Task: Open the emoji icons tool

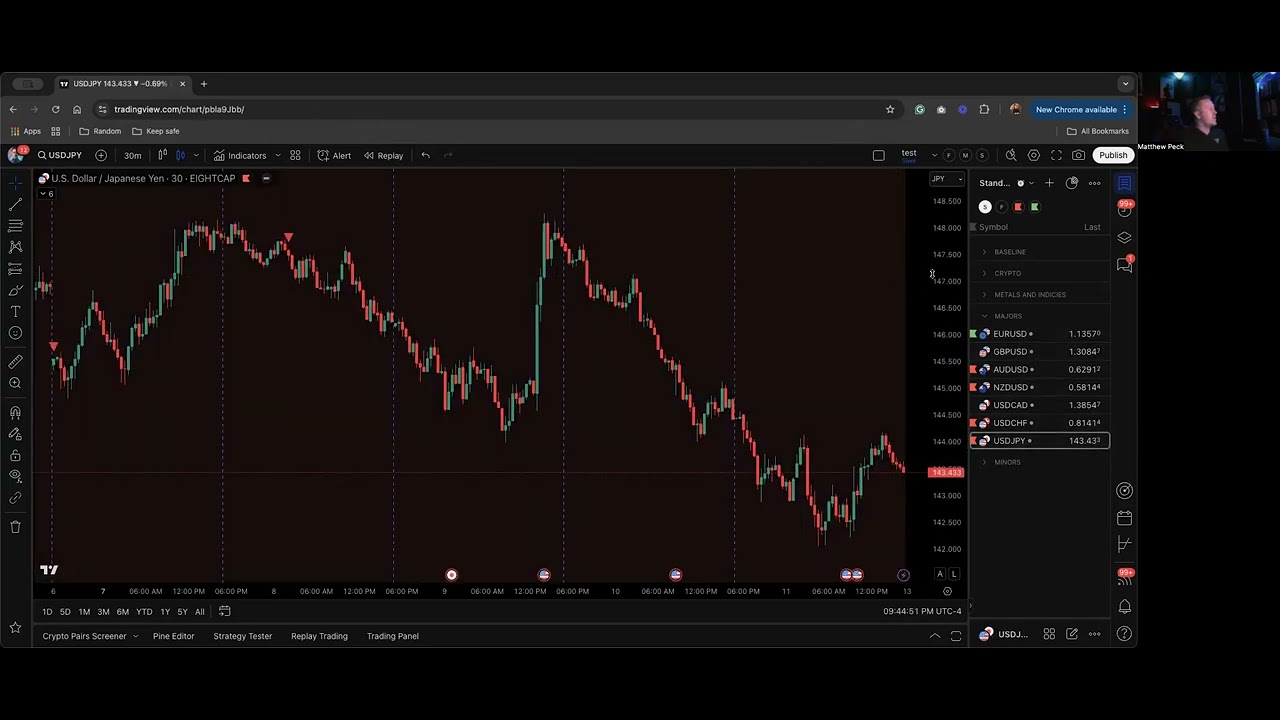Action: (x=15, y=333)
